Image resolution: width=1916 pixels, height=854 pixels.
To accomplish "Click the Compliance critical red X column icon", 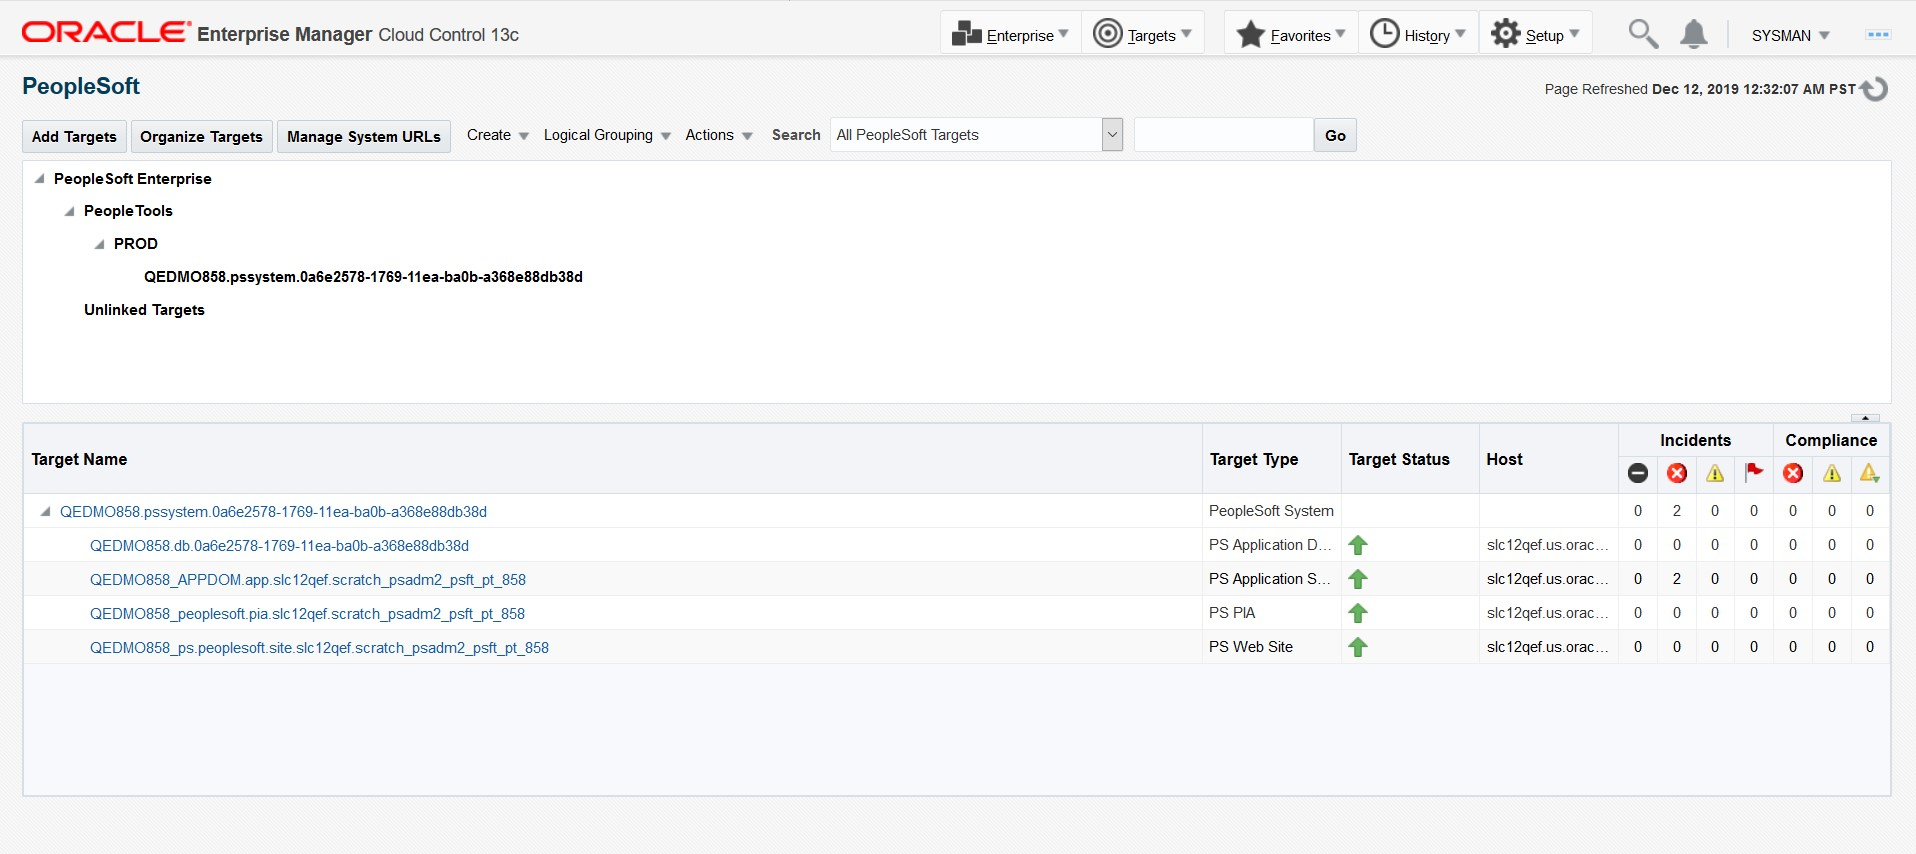I will tap(1793, 473).
